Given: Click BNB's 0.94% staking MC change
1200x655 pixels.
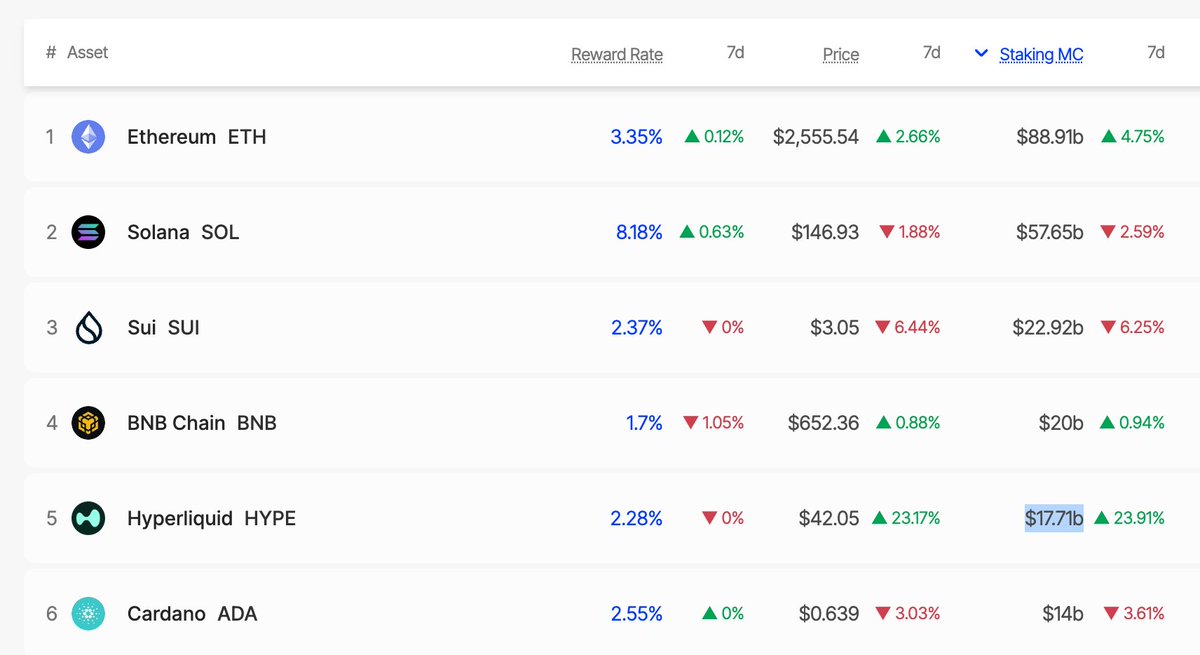Looking at the screenshot, I should (x=1133, y=423).
